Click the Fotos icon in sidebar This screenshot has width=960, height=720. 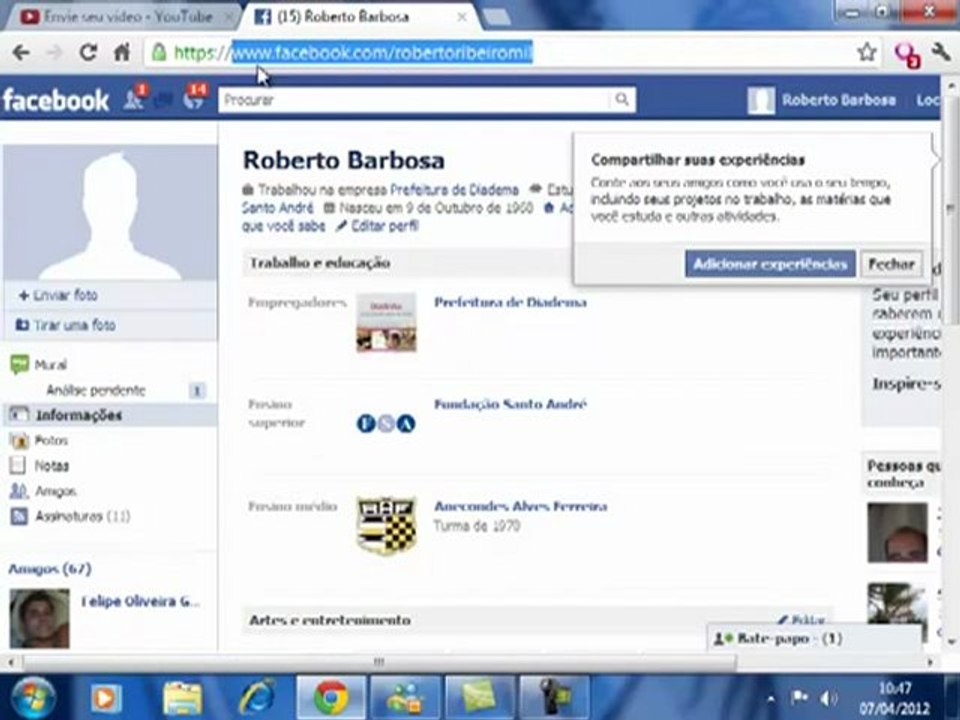coord(20,440)
